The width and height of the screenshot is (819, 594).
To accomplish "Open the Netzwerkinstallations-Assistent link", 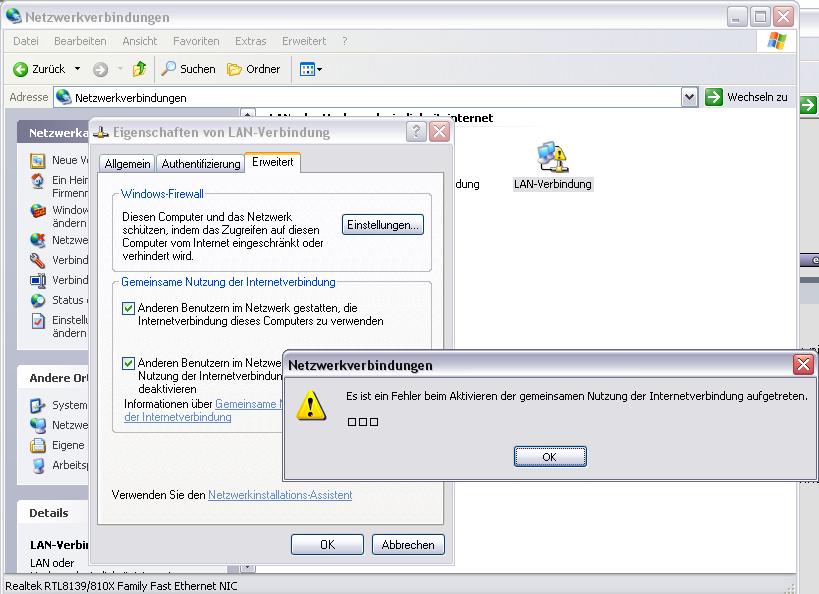I will pos(280,495).
